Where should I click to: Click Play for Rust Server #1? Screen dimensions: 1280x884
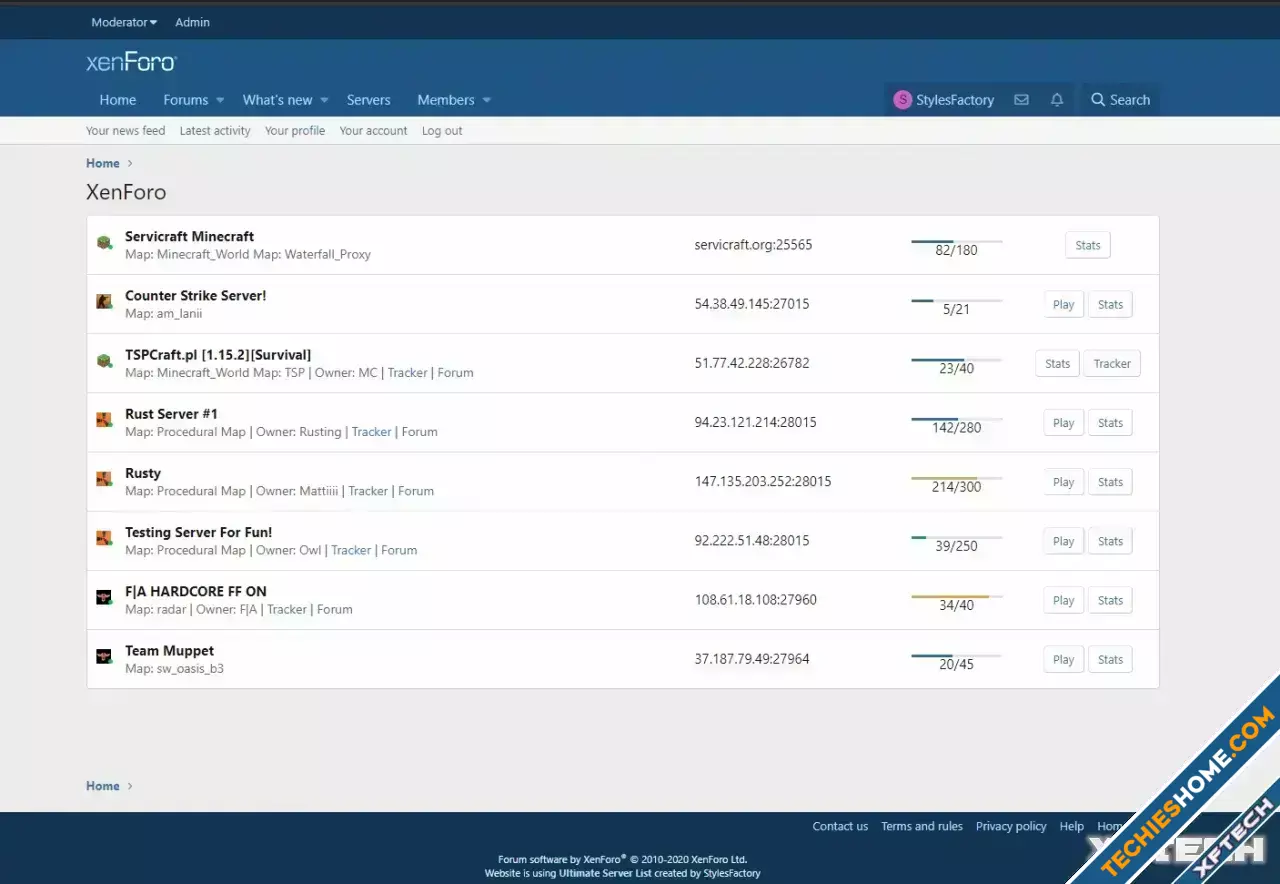click(x=1064, y=423)
